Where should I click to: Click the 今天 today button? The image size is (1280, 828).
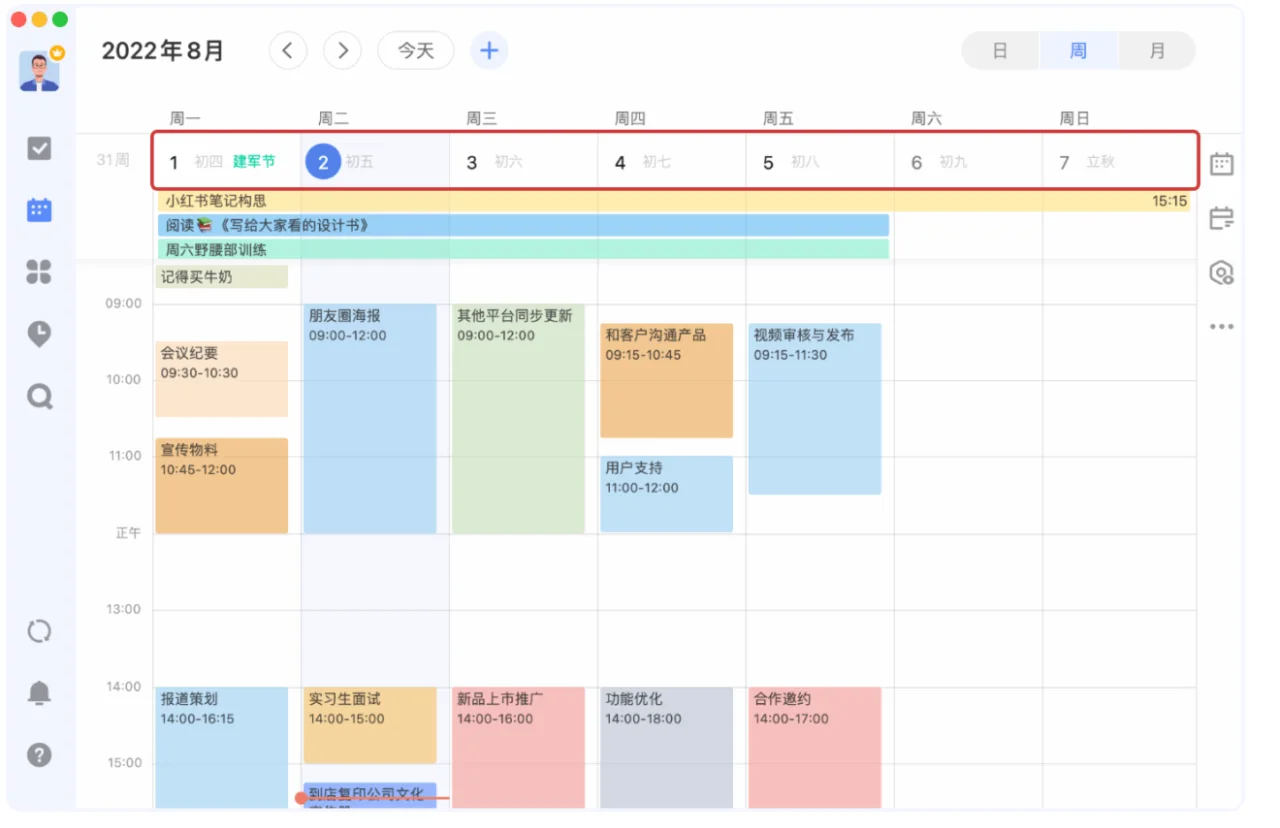click(415, 50)
